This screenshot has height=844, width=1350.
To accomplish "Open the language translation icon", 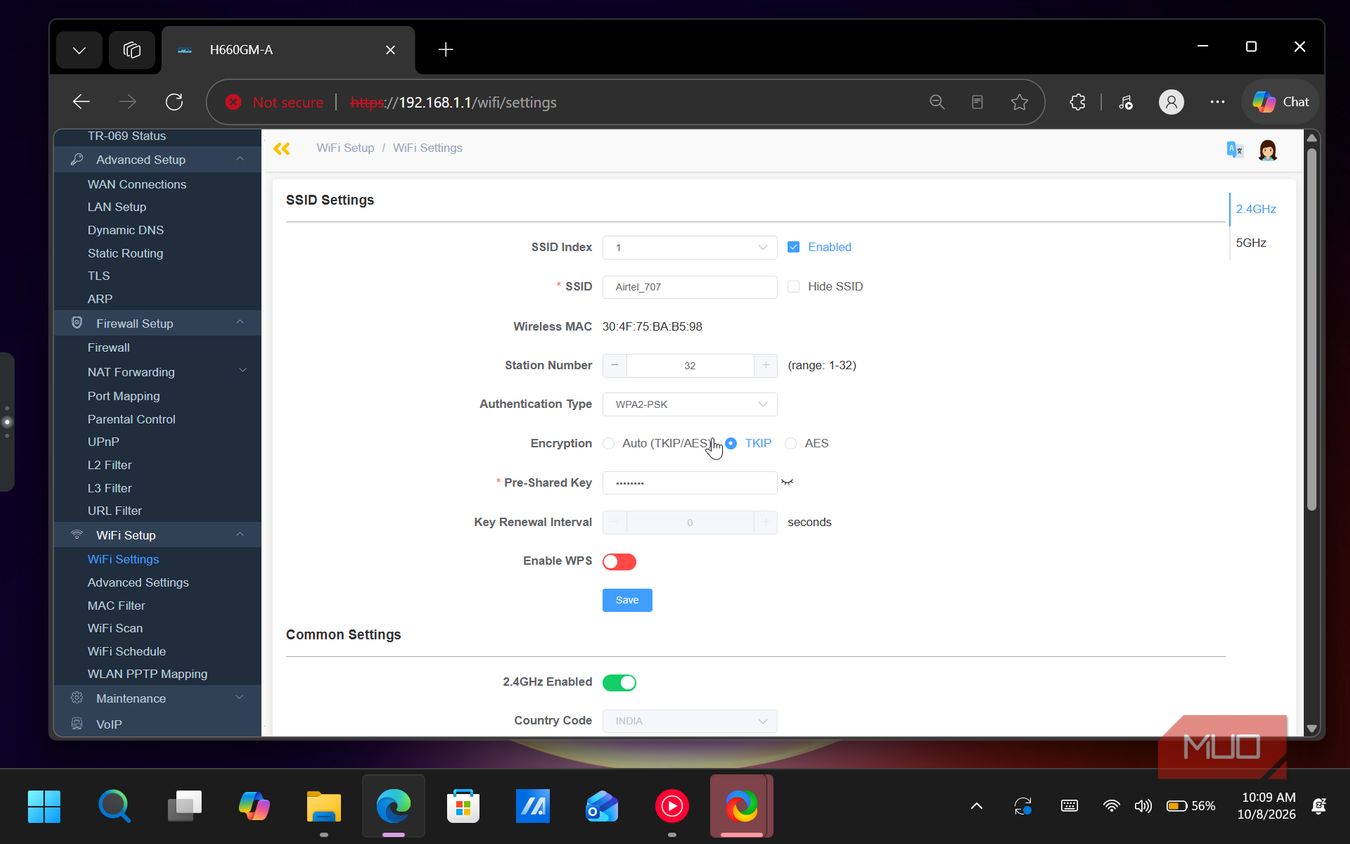I will [1235, 149].
